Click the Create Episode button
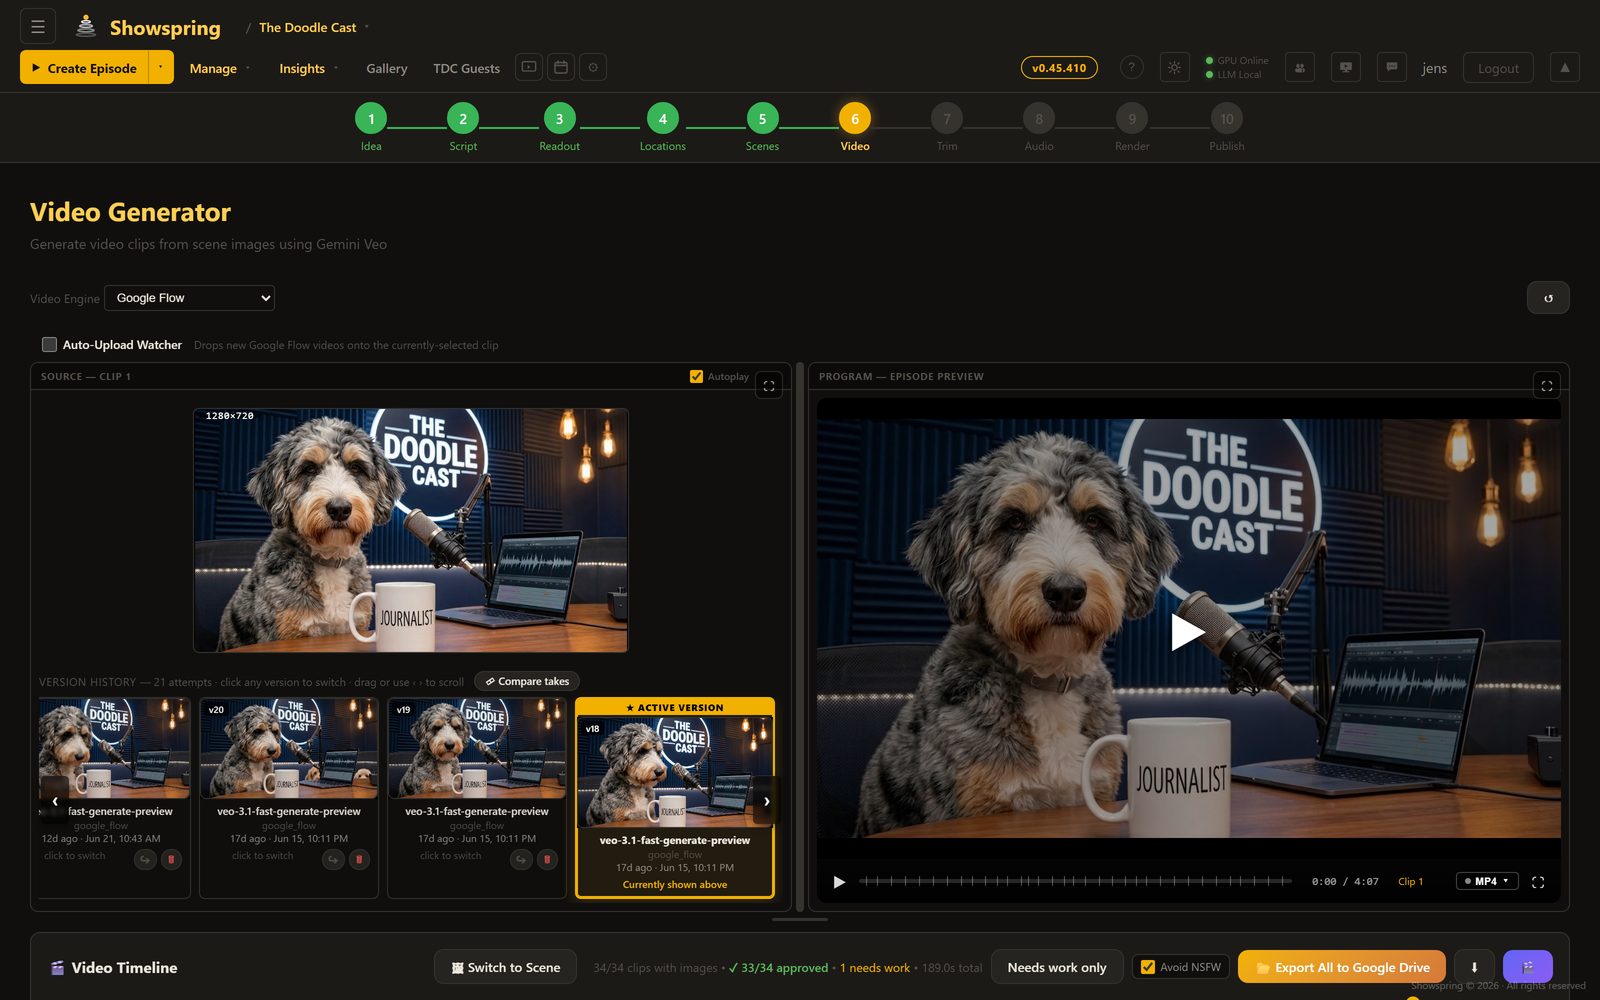The width and height of the screenshot is (1600, 1000). (85, 67)
